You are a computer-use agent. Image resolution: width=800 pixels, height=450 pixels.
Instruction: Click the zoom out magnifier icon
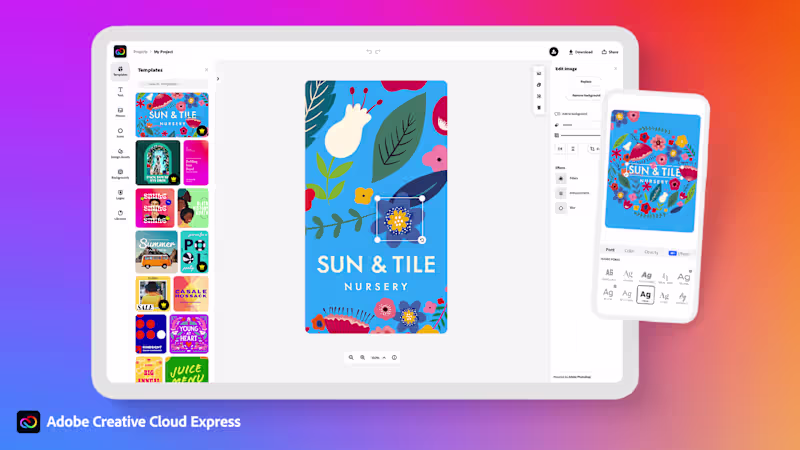pos(351,358)
